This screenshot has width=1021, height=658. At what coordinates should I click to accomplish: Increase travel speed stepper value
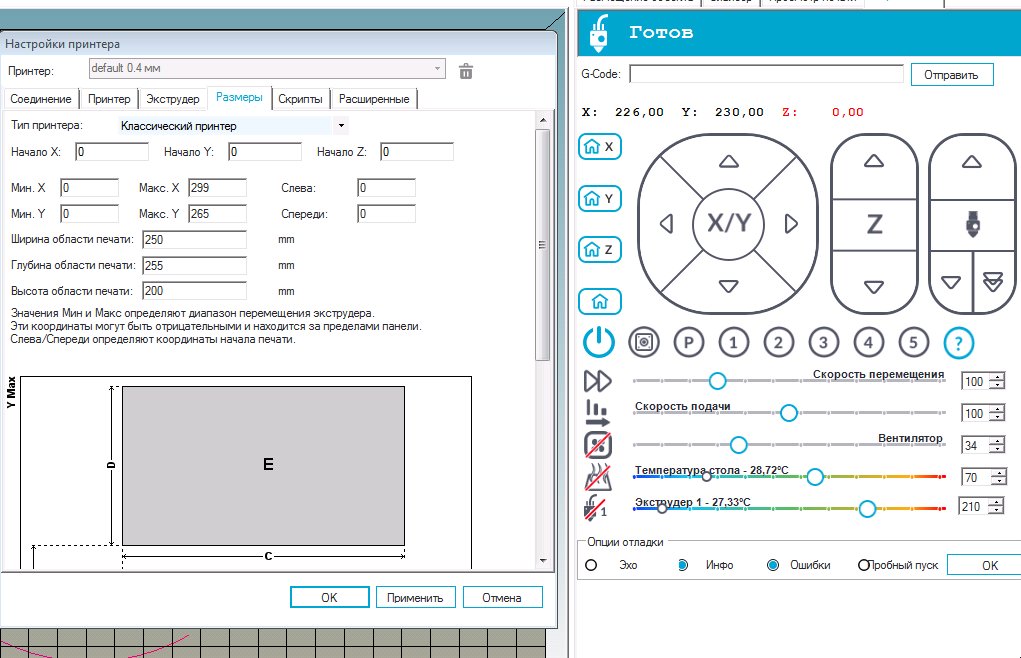click(997, 378)
